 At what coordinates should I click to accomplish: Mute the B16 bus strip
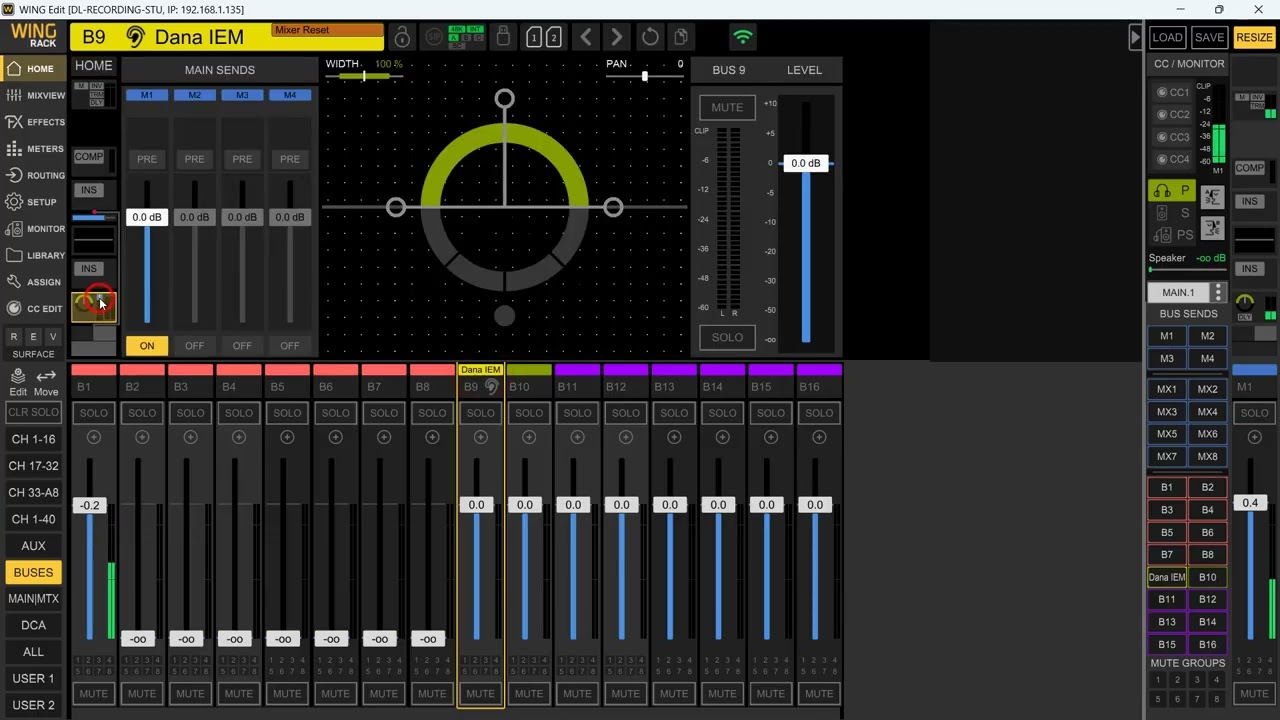[818, 694]
